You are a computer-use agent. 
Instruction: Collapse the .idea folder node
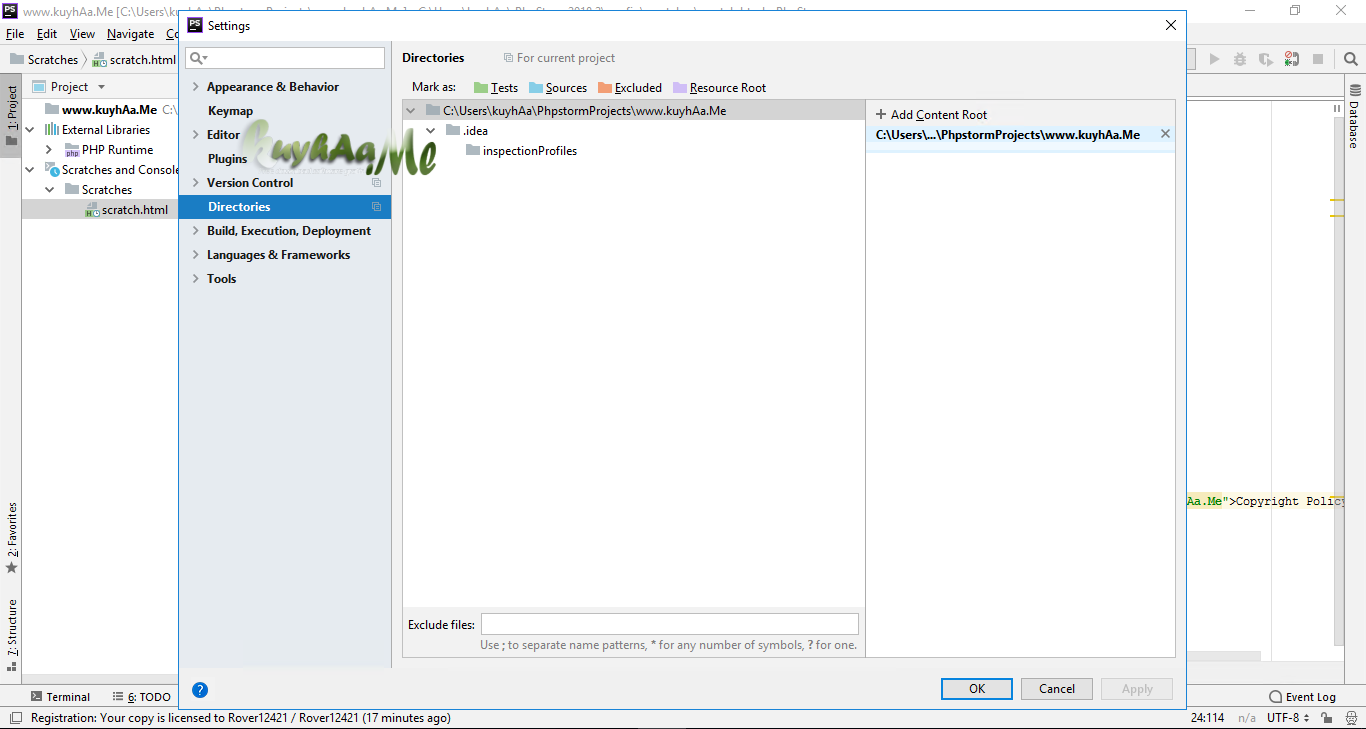431,131
